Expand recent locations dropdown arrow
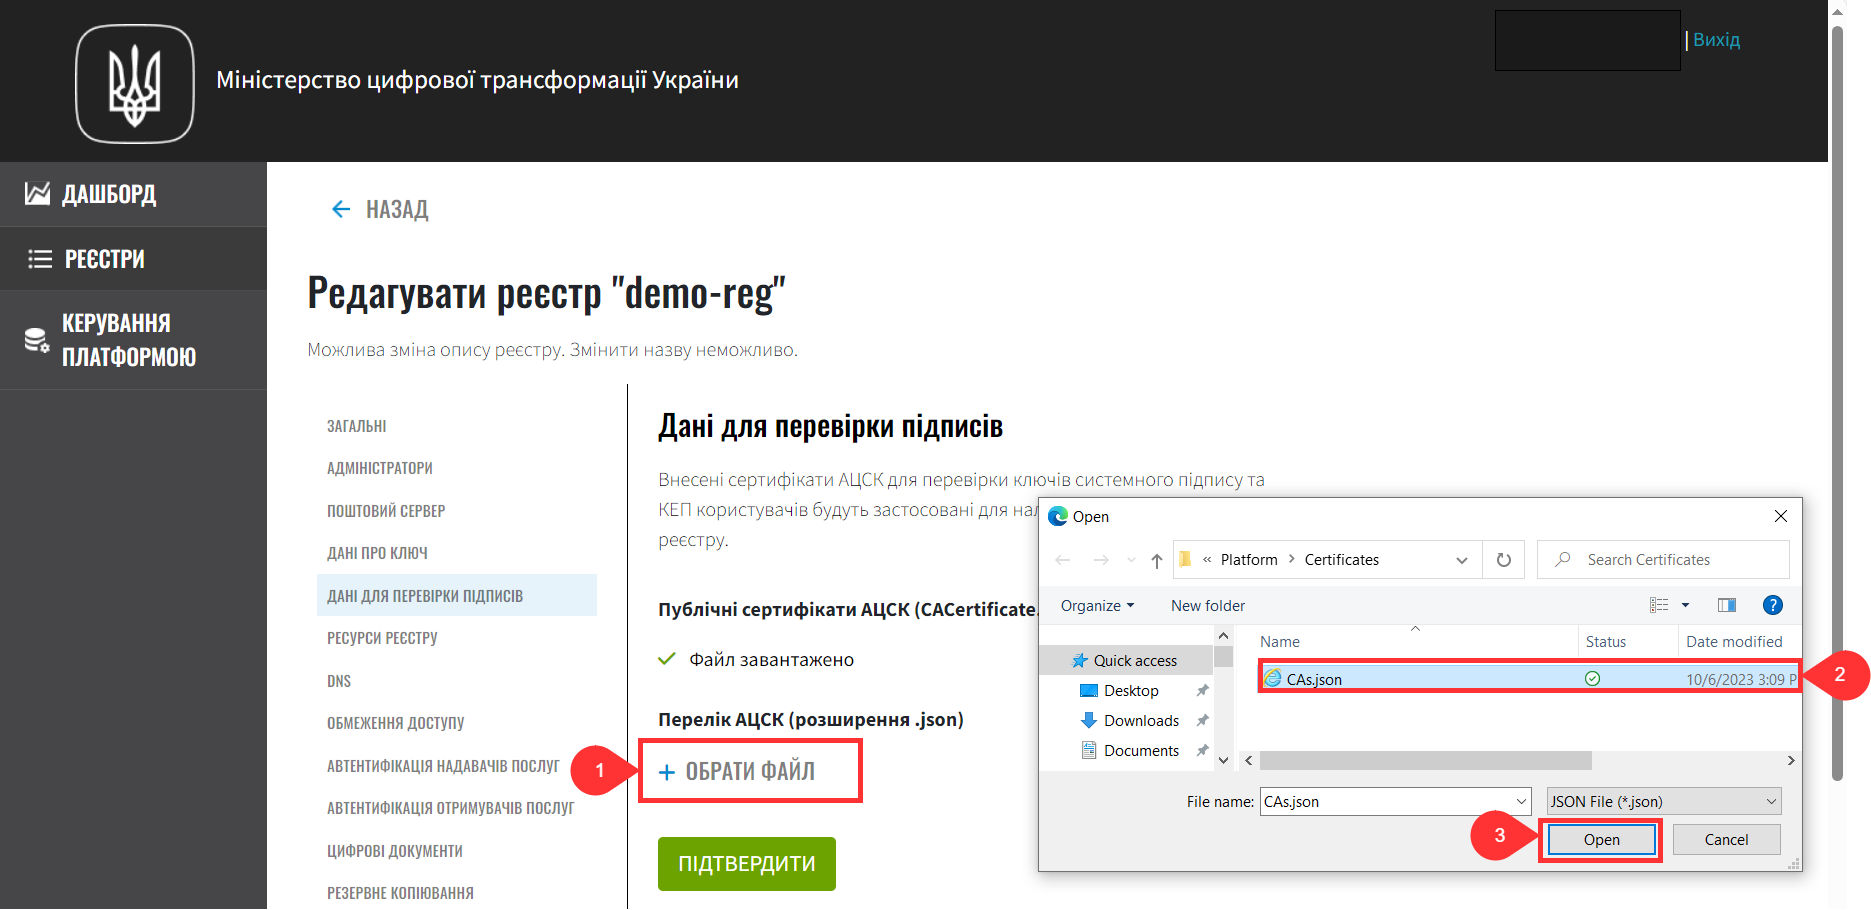Image resolution: width=1871 pixels, height=910 pixels. pos(1131,560)
